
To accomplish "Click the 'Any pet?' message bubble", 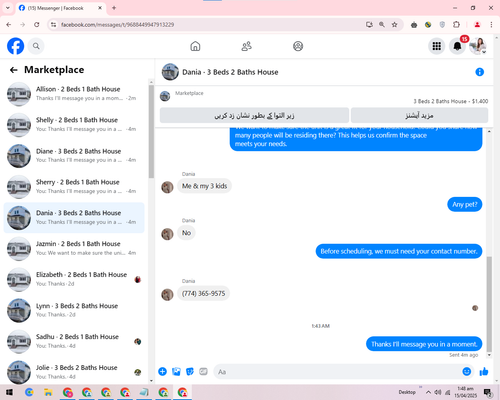I will pos(465,204).
